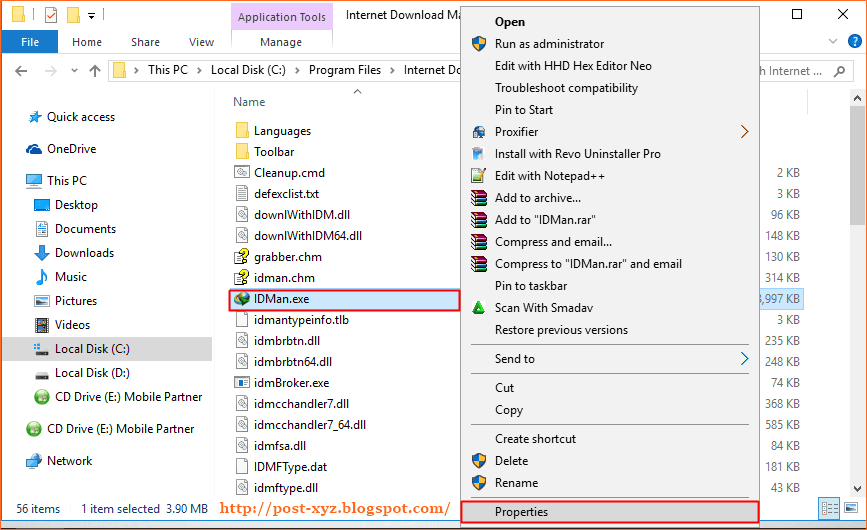Select Compress and email menu entry
Viewport: 867px width, 530px height.
pos(609,242)
